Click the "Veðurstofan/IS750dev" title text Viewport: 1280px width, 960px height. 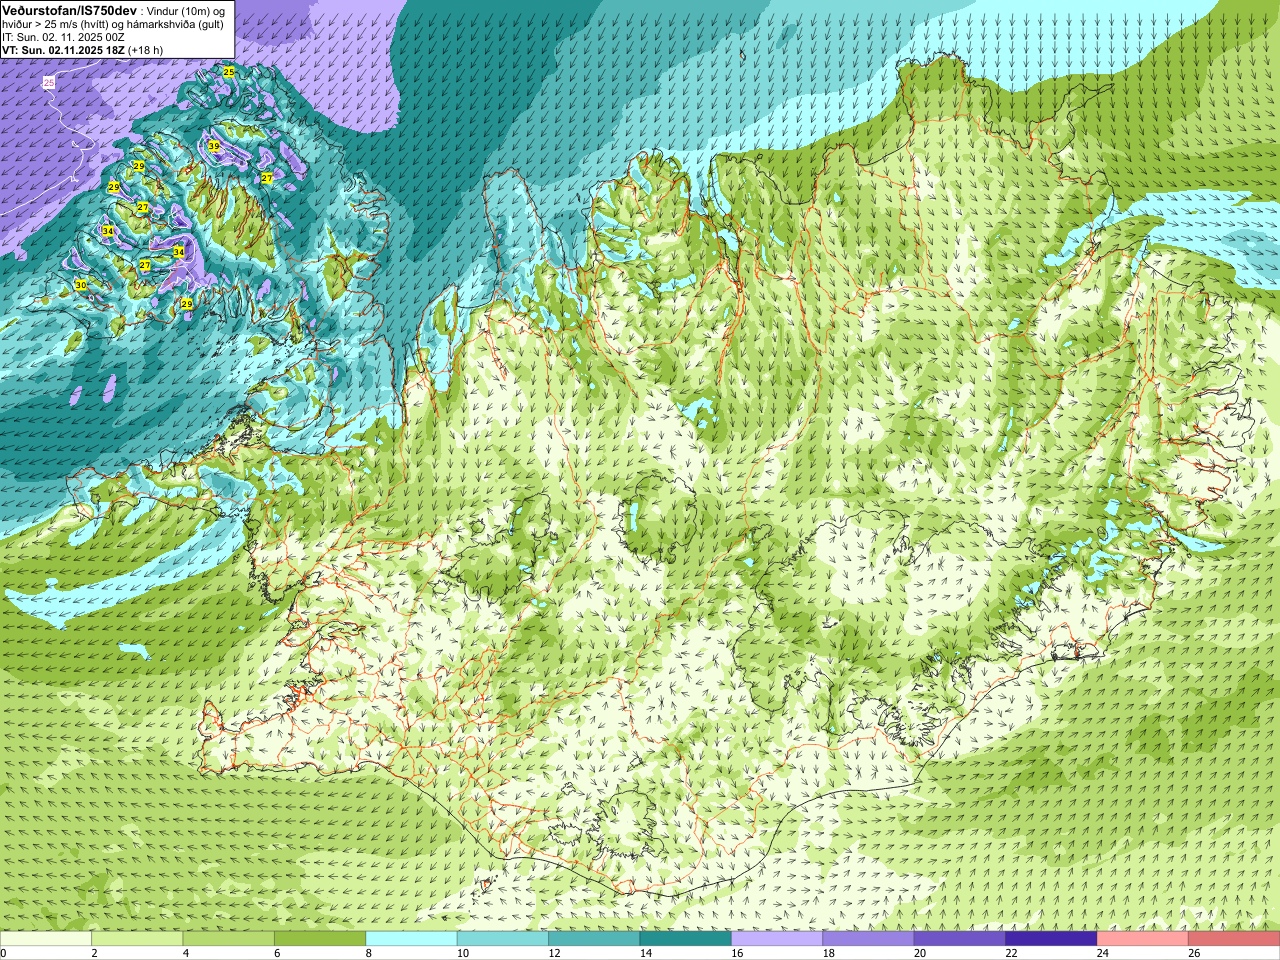(69, 9)
